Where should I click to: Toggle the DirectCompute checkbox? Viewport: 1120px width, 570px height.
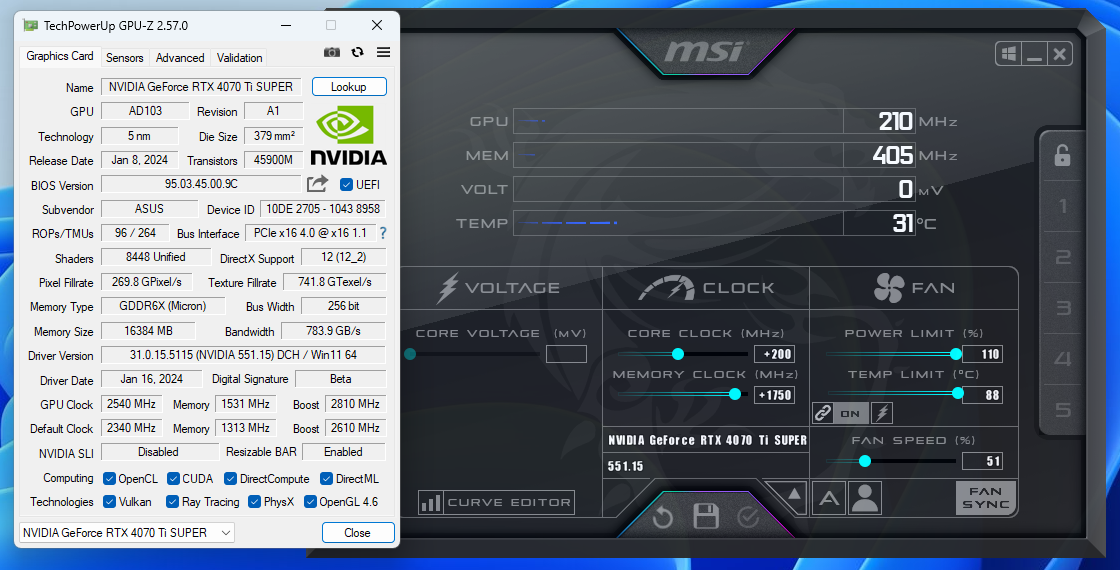(230, 479)
